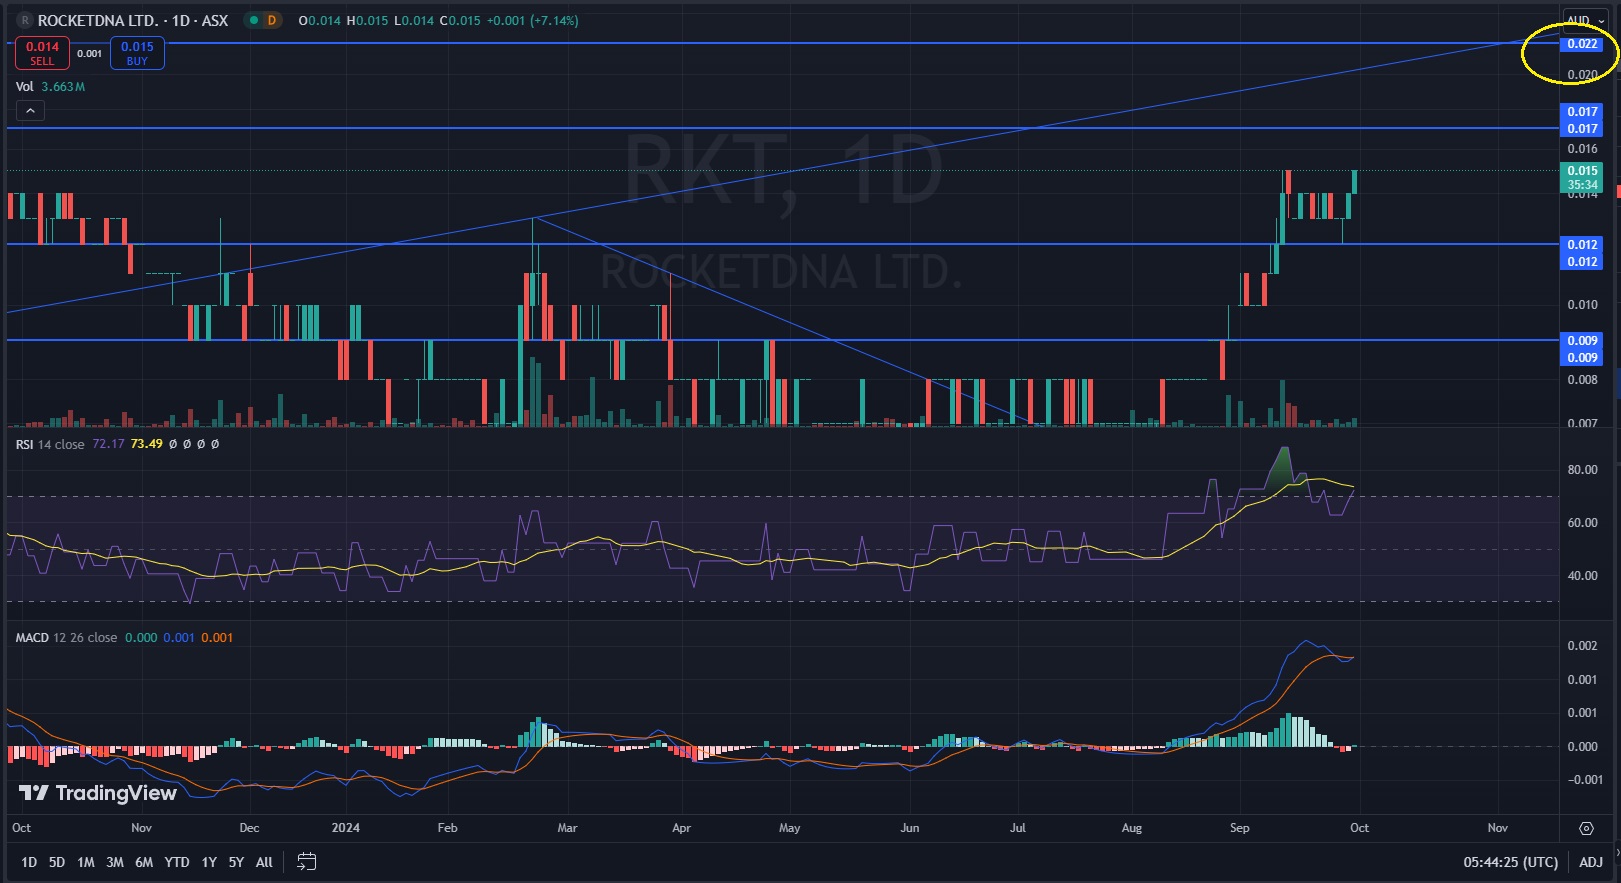Click the green market status dot
The height and width of the screenshot is (883, 1621).
click(x=254, y=20)
